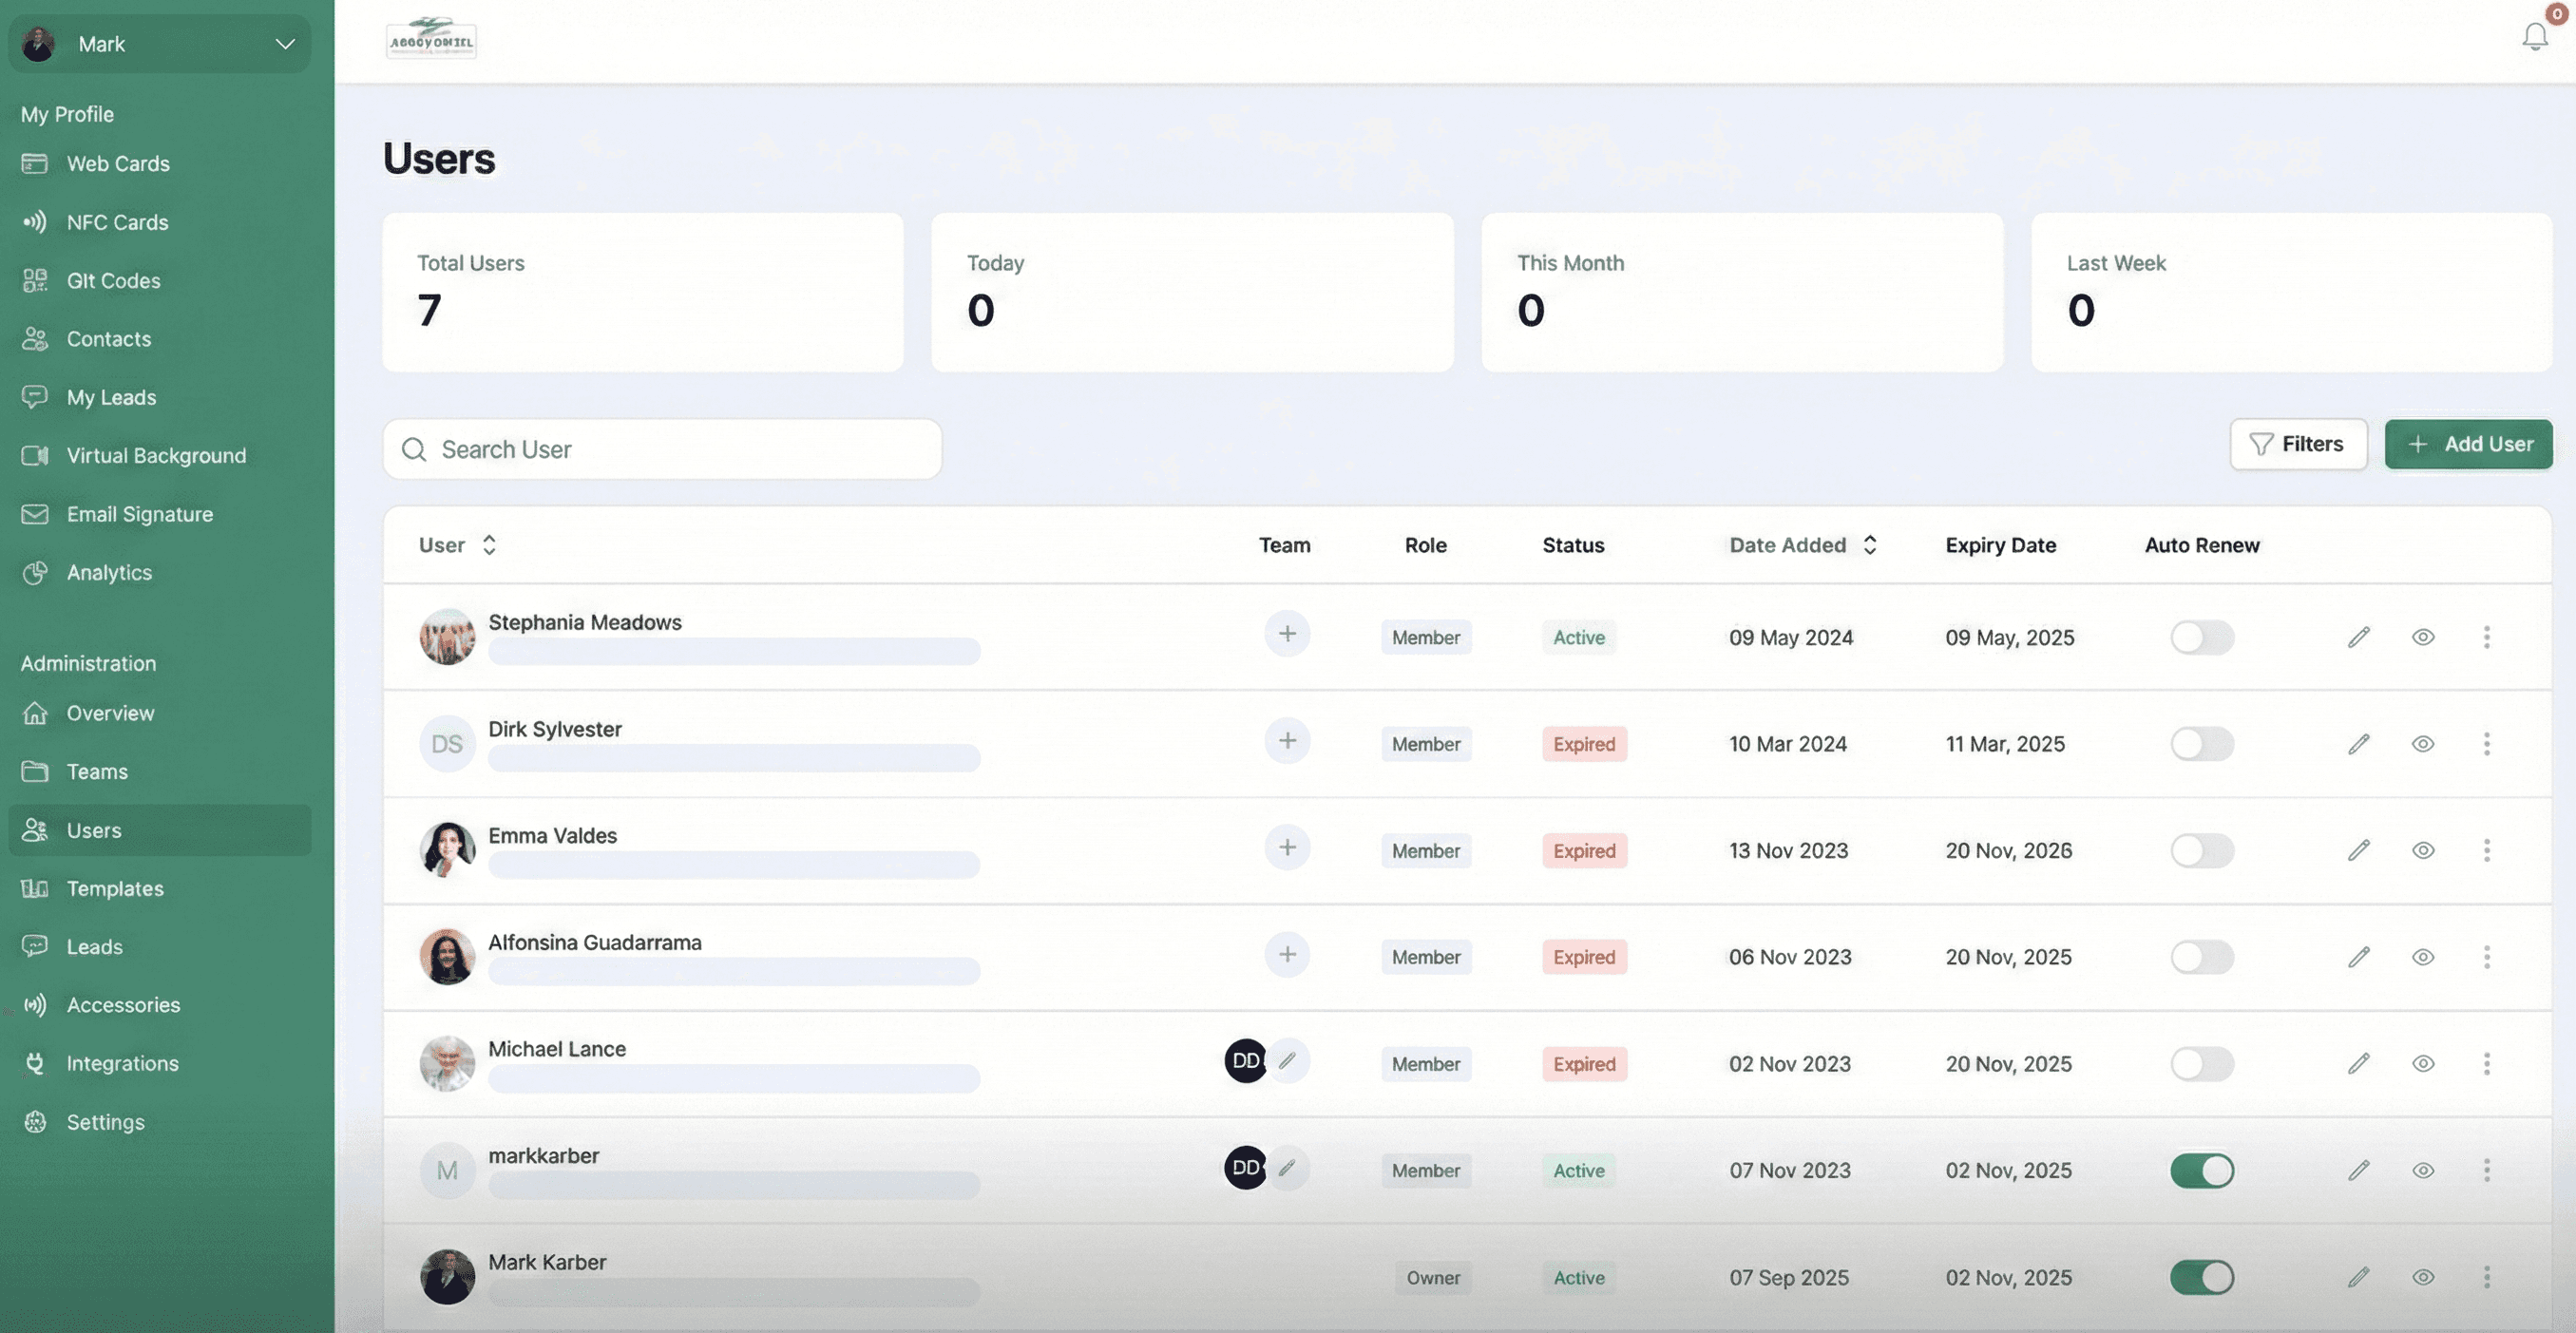Disable auto renew for markkarber
The height and width of the screenshot is (1333, 2576).
[x=2201, y=1170]
